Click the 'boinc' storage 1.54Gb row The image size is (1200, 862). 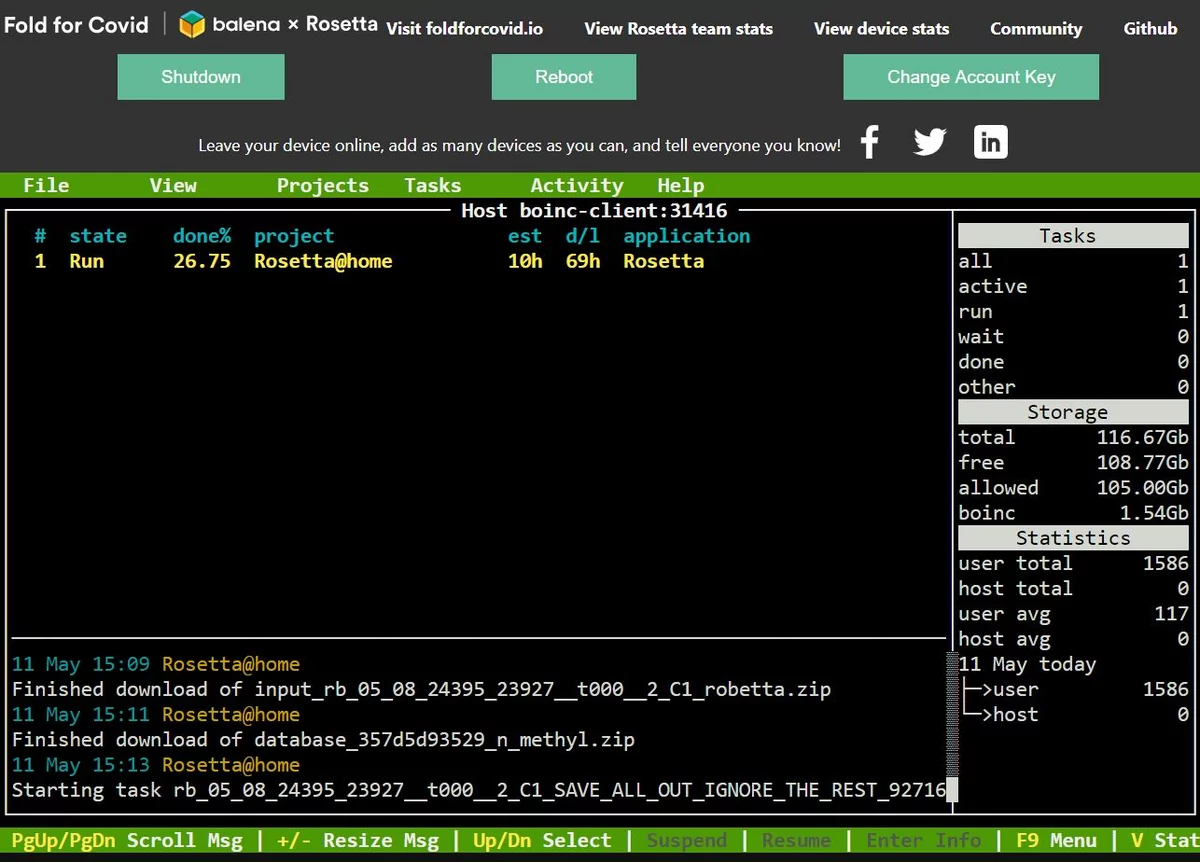[1073, 513]
